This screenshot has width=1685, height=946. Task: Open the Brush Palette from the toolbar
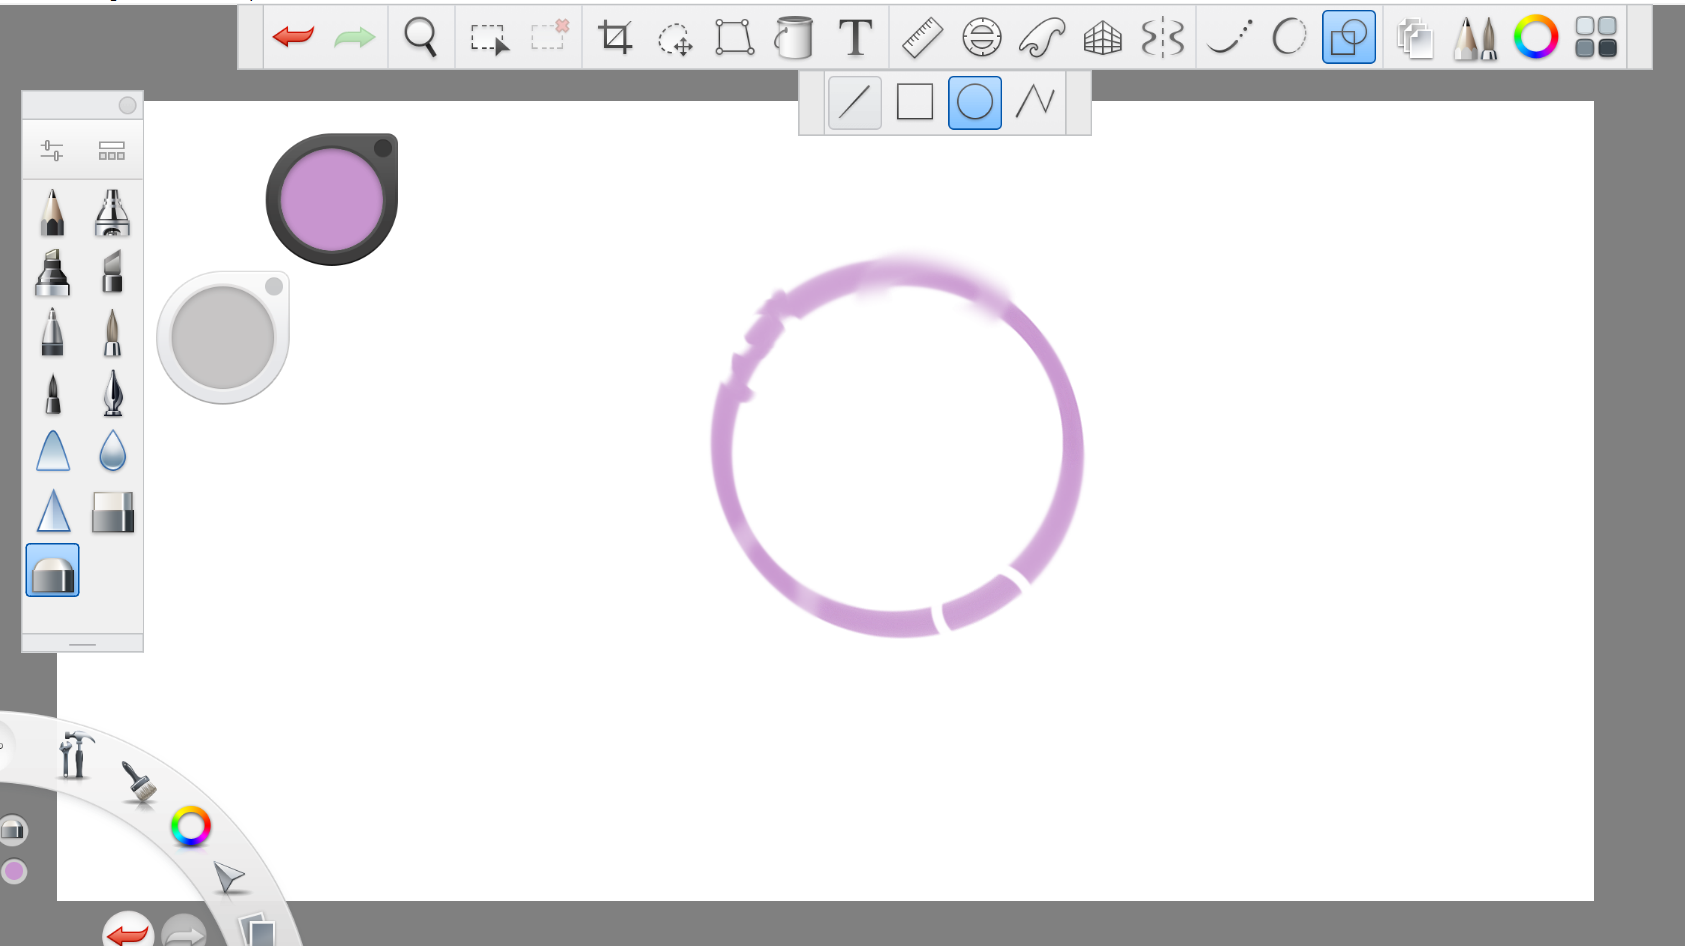tap(1475, 38)
